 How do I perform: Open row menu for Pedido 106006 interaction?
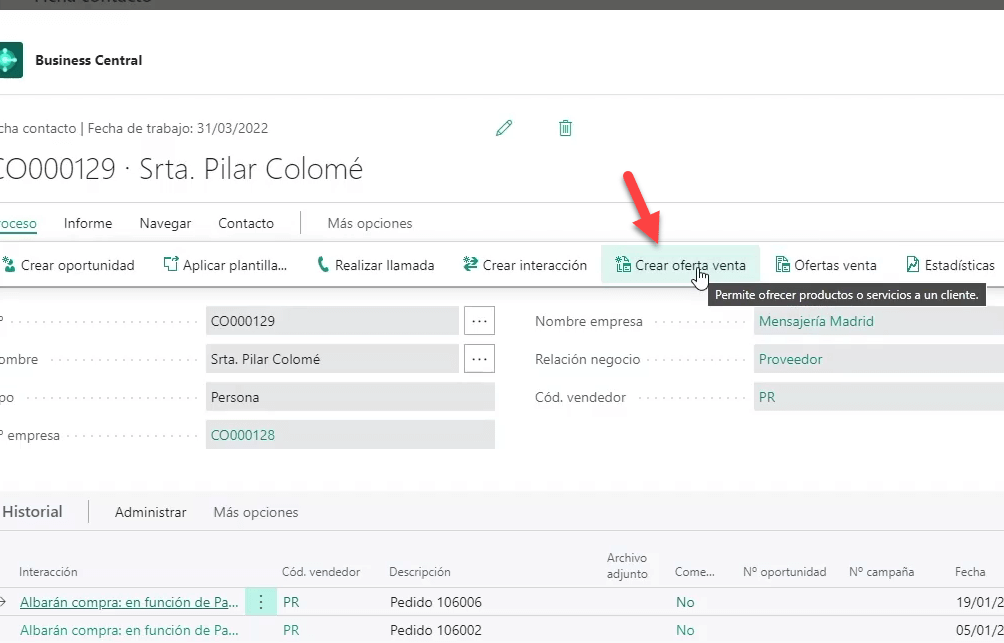pos(261,602)
